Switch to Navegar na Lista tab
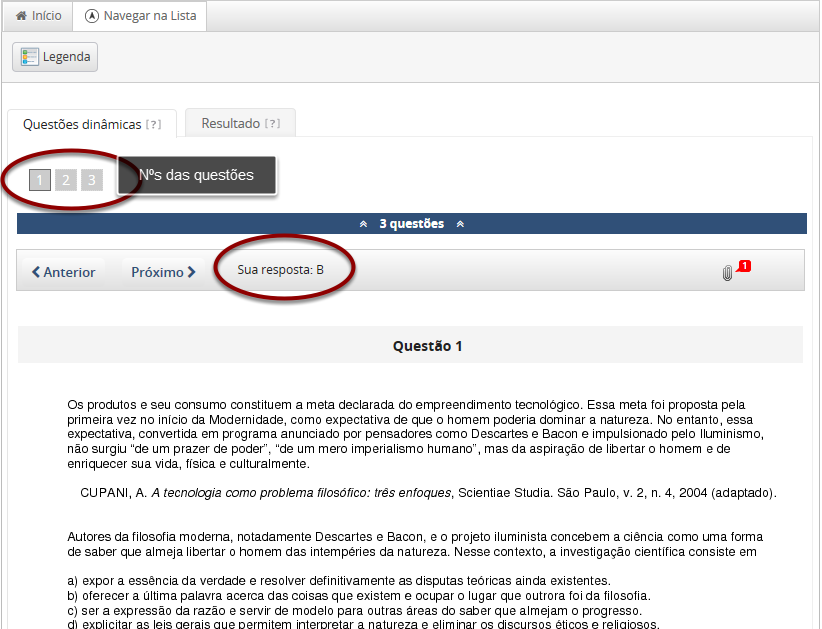822x629 pixels. click(141, 16)
